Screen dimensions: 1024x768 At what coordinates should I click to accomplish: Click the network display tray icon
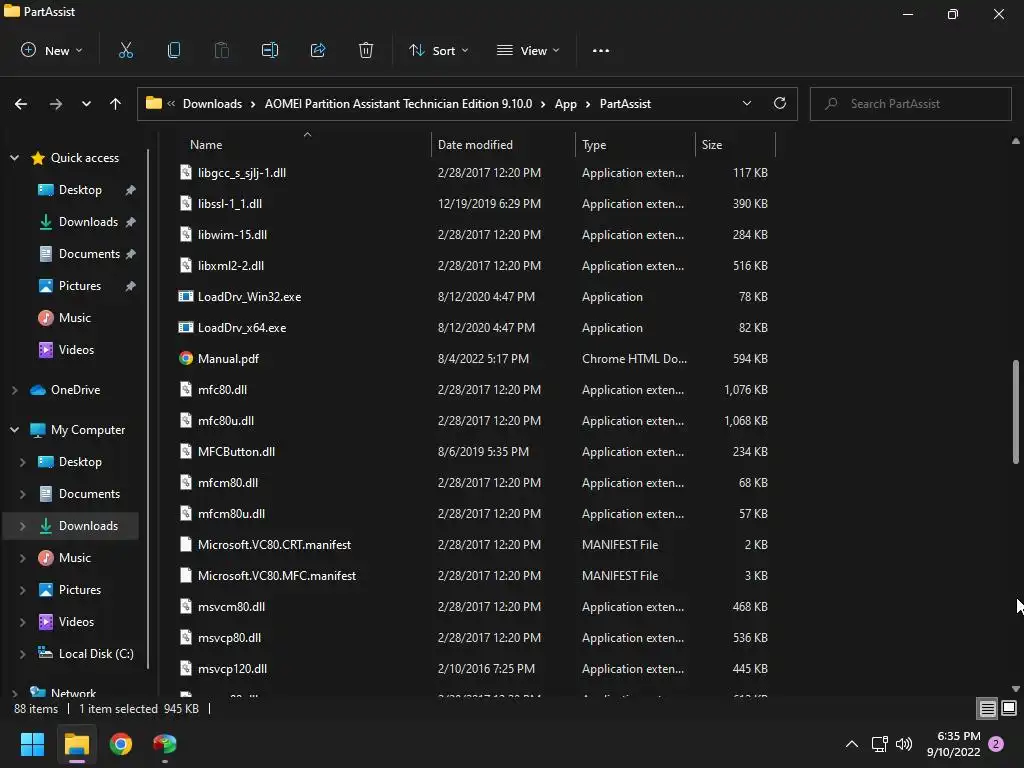click(879, 744)
